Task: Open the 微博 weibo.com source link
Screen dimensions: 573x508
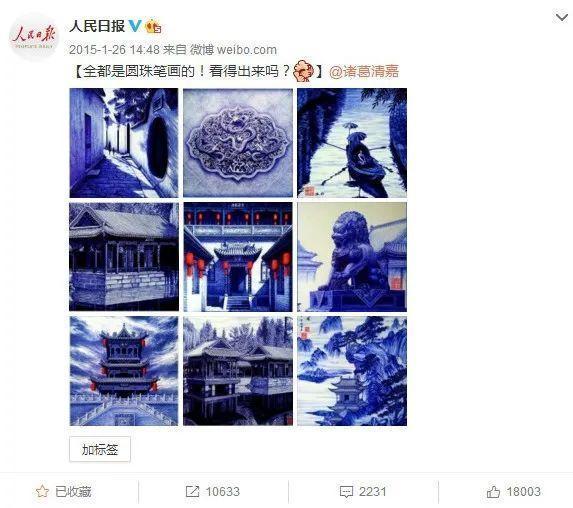Action: (234, 49)
